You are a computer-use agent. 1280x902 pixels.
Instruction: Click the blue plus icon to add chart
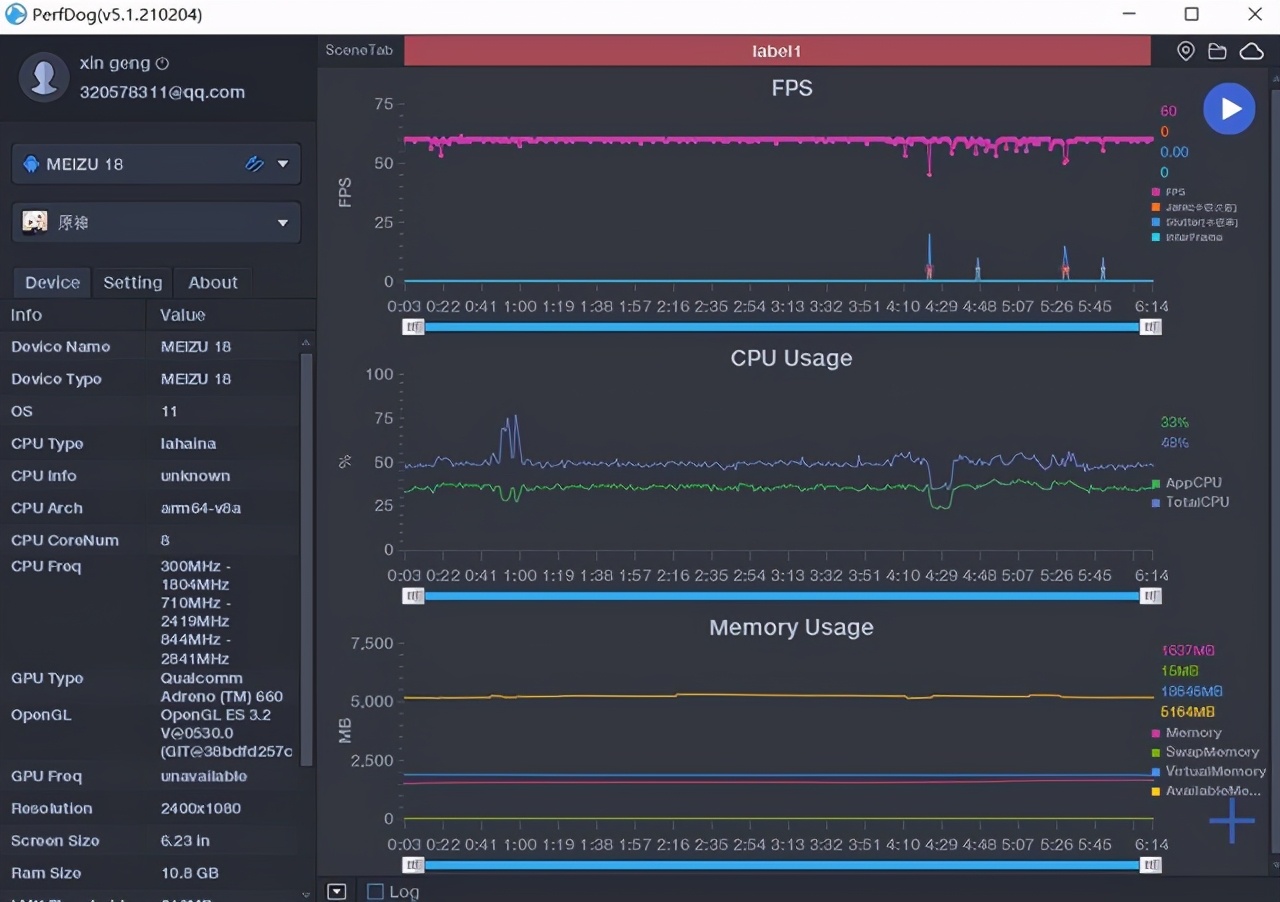pyautogui.click(x=1231, y=821)
